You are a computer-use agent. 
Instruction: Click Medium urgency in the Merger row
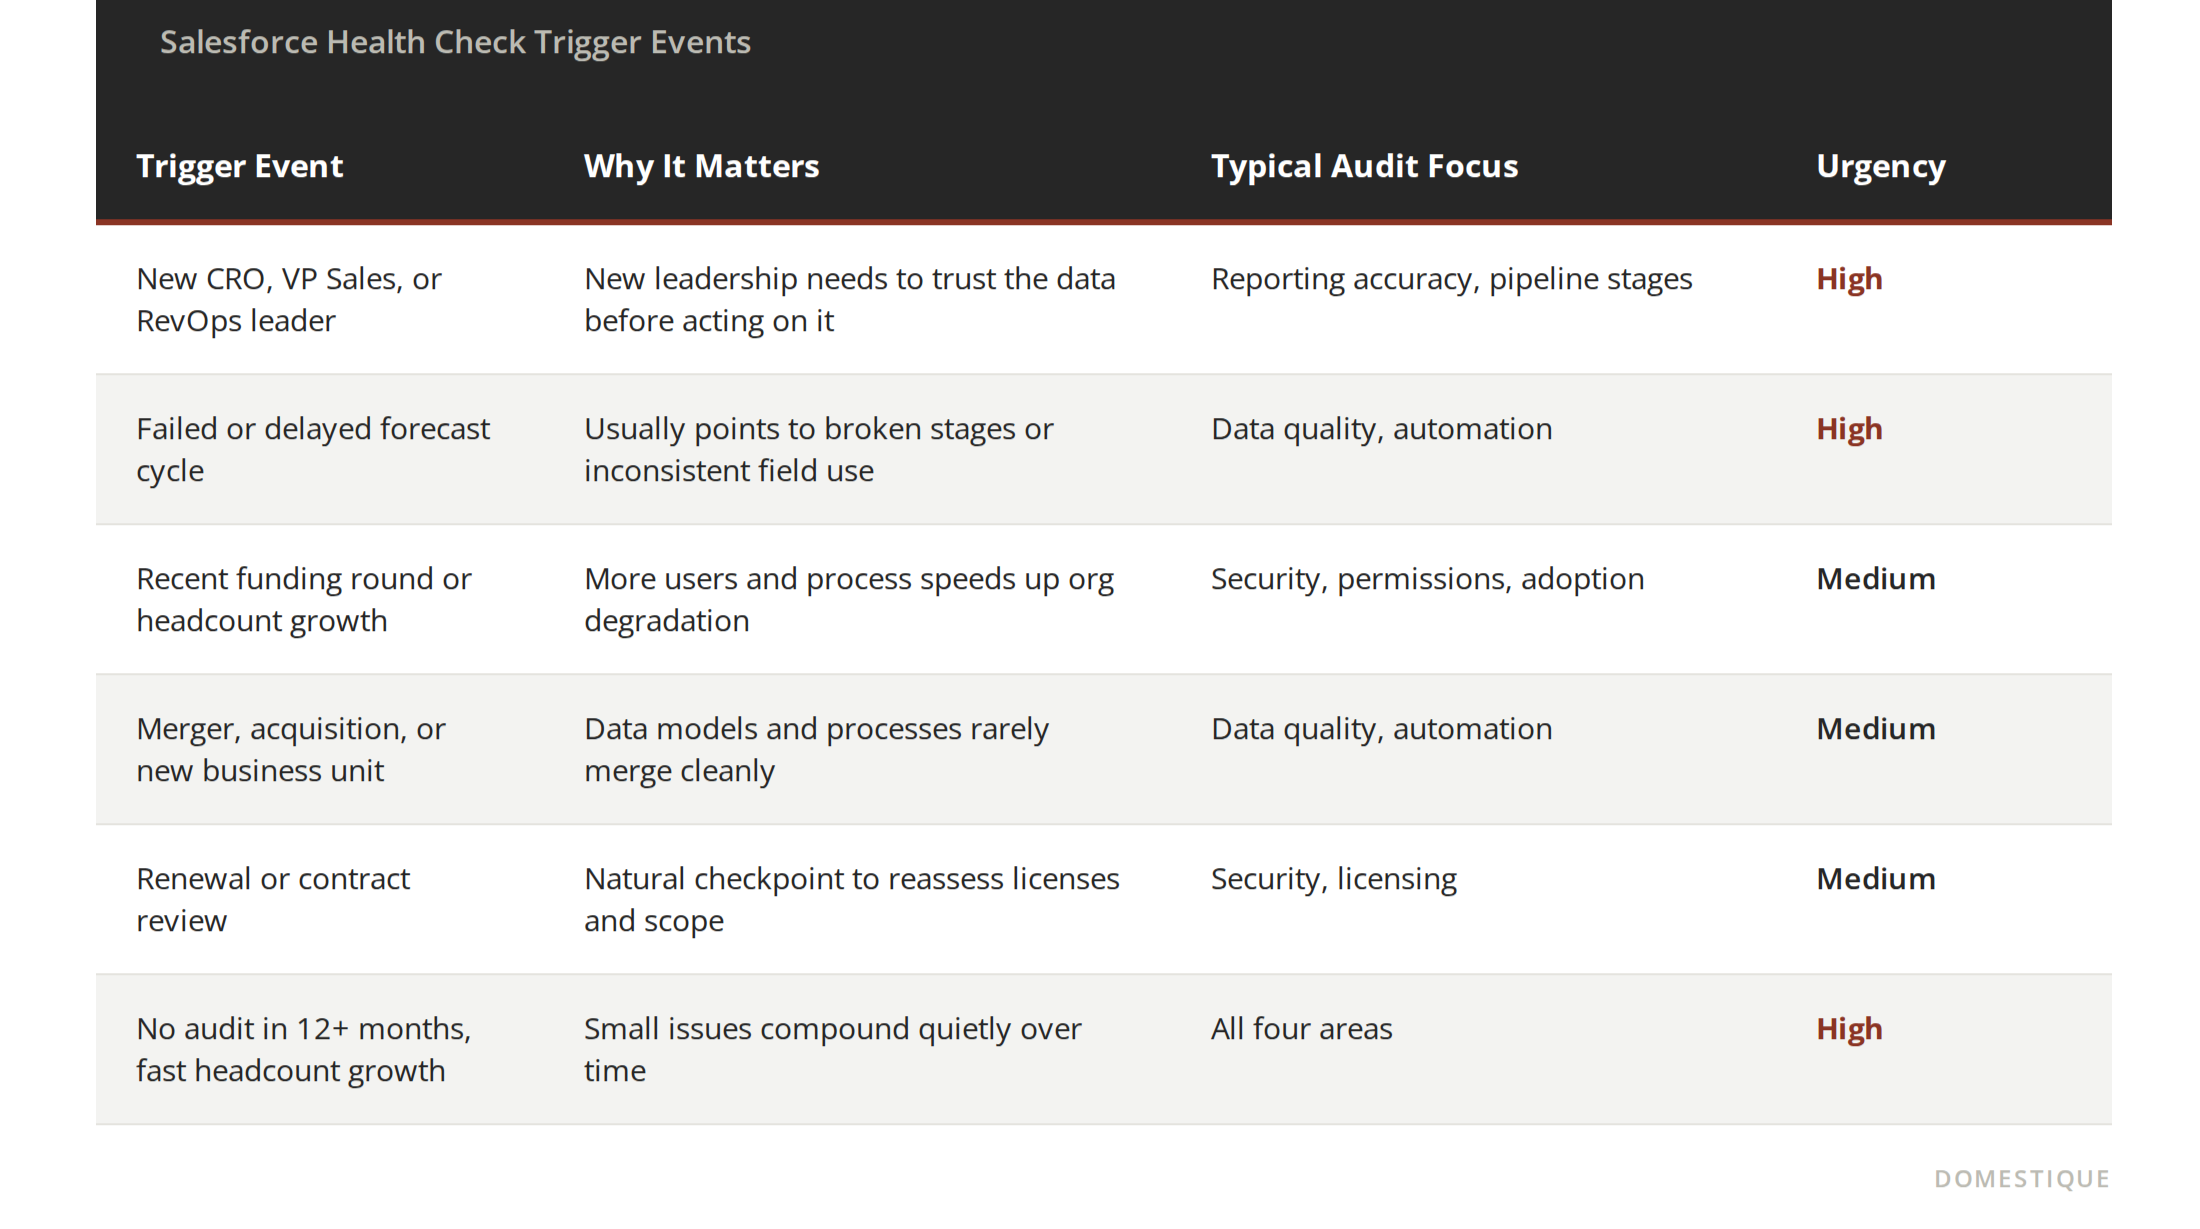click(1876, 729)
